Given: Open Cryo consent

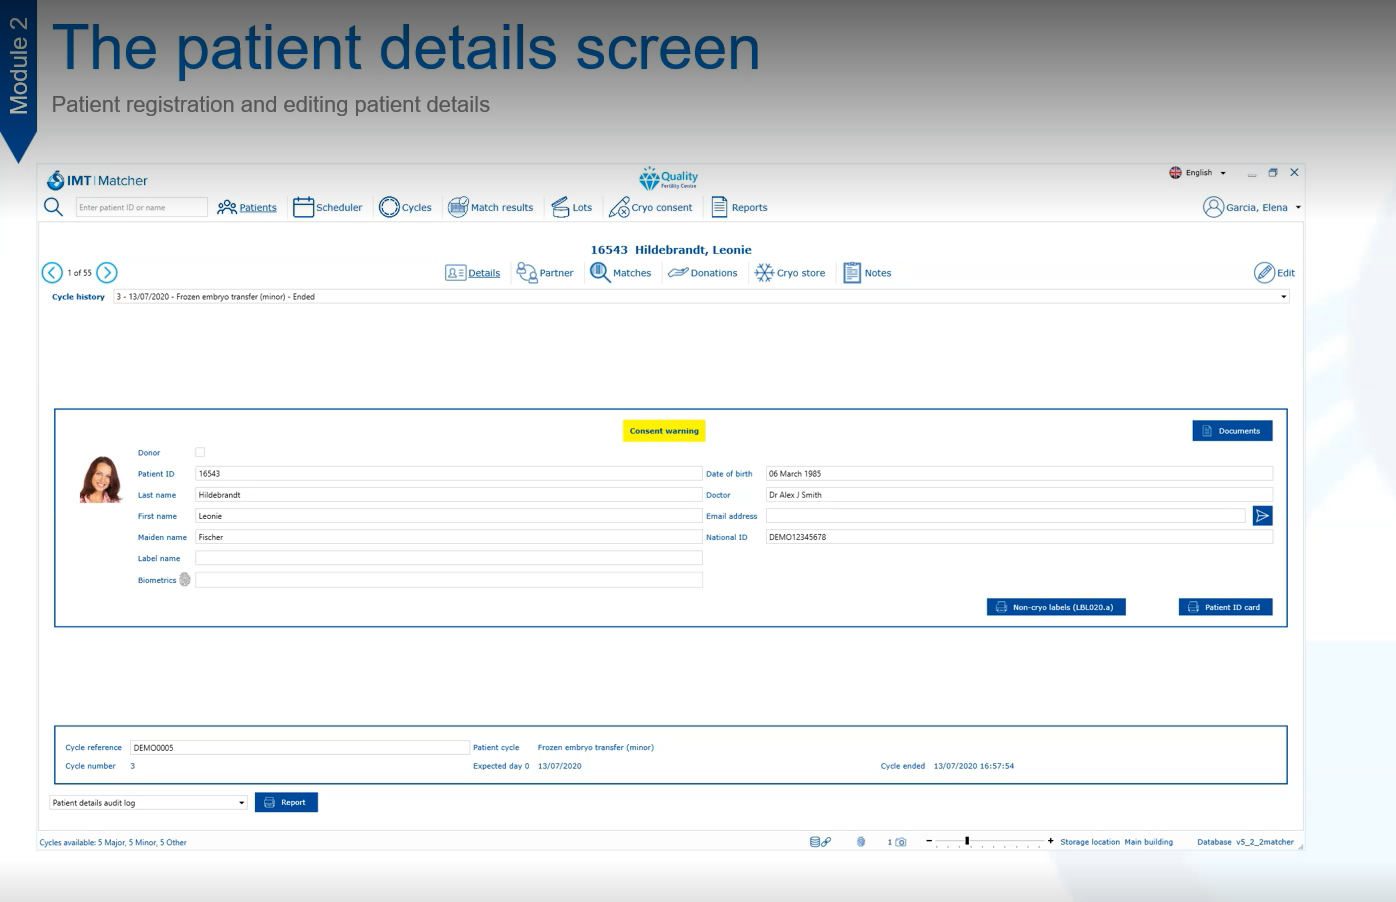Looking at the screenshot, I should tap(651, 207).
